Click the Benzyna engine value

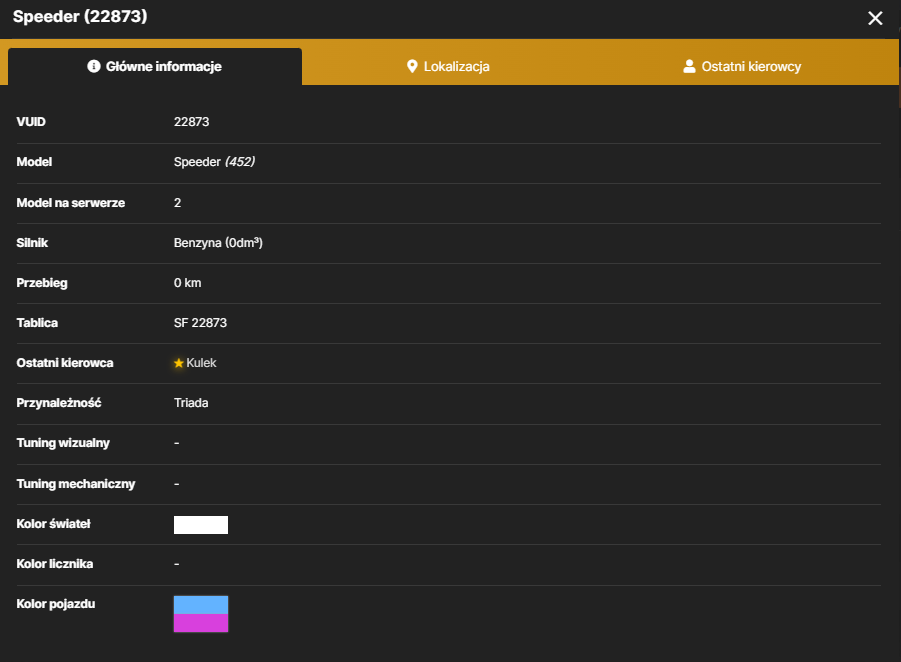(x=218, y=243)
